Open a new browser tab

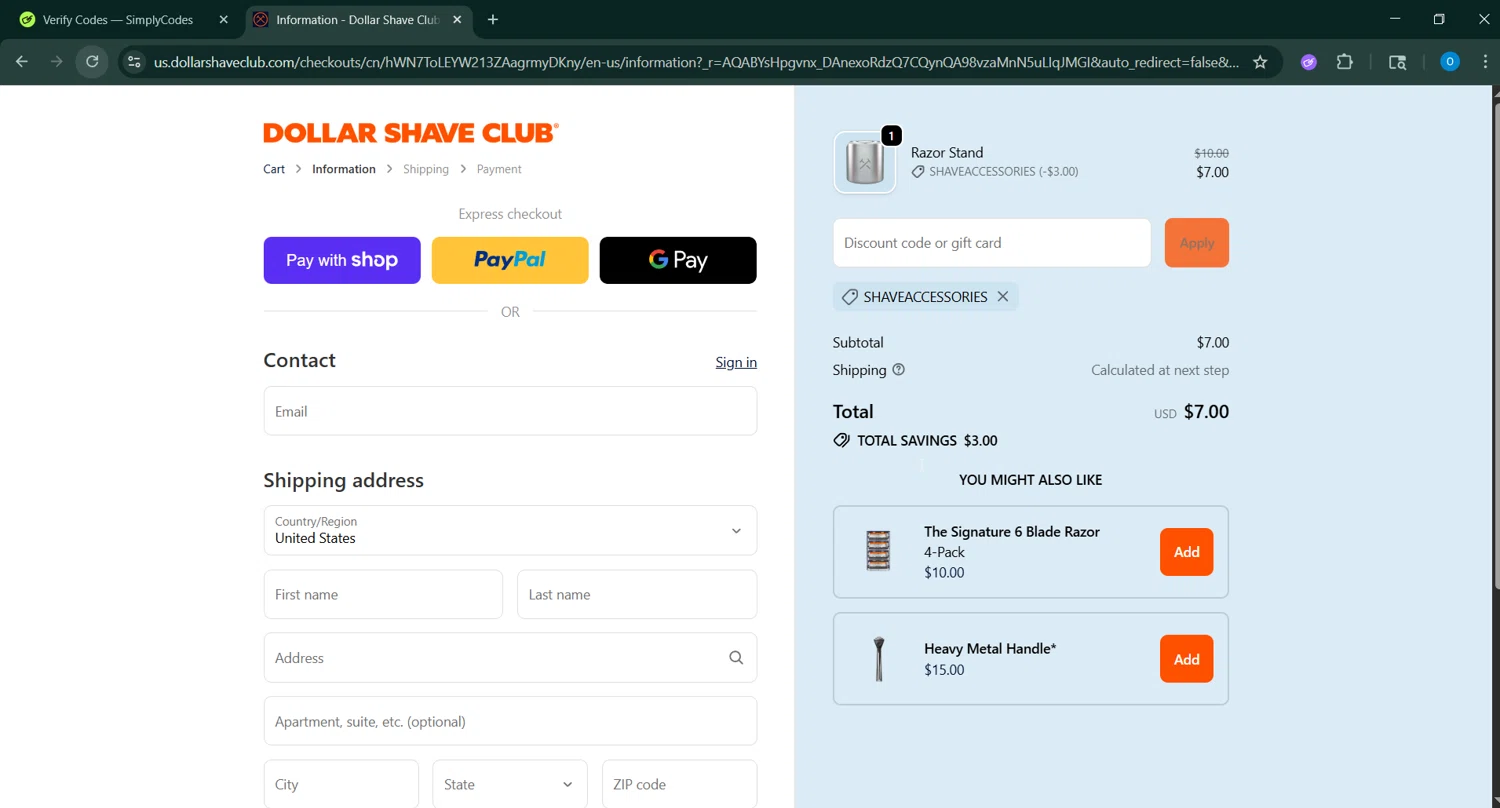[x=493, y=20]
